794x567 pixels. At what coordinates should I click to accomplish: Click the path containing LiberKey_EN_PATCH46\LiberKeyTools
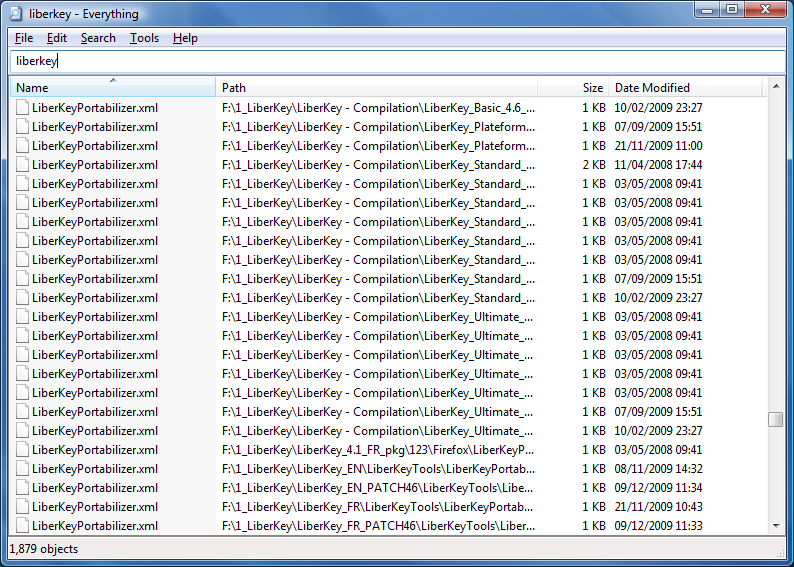(x=377, y=488)
